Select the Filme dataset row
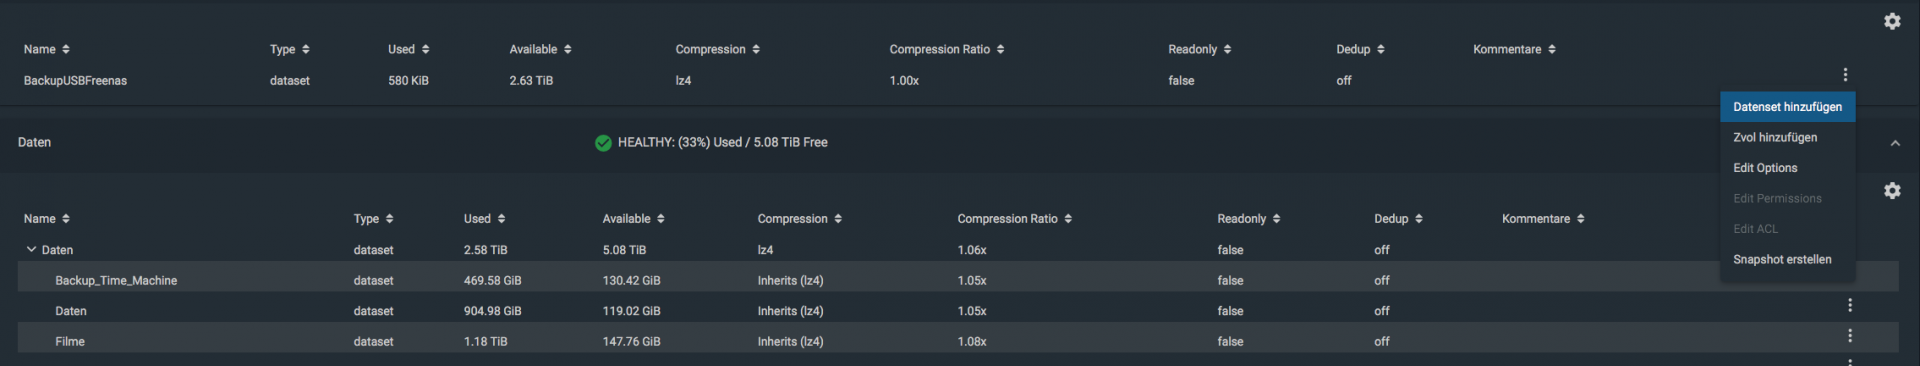This screenshot has width=1920, height=366. (958, 341)
